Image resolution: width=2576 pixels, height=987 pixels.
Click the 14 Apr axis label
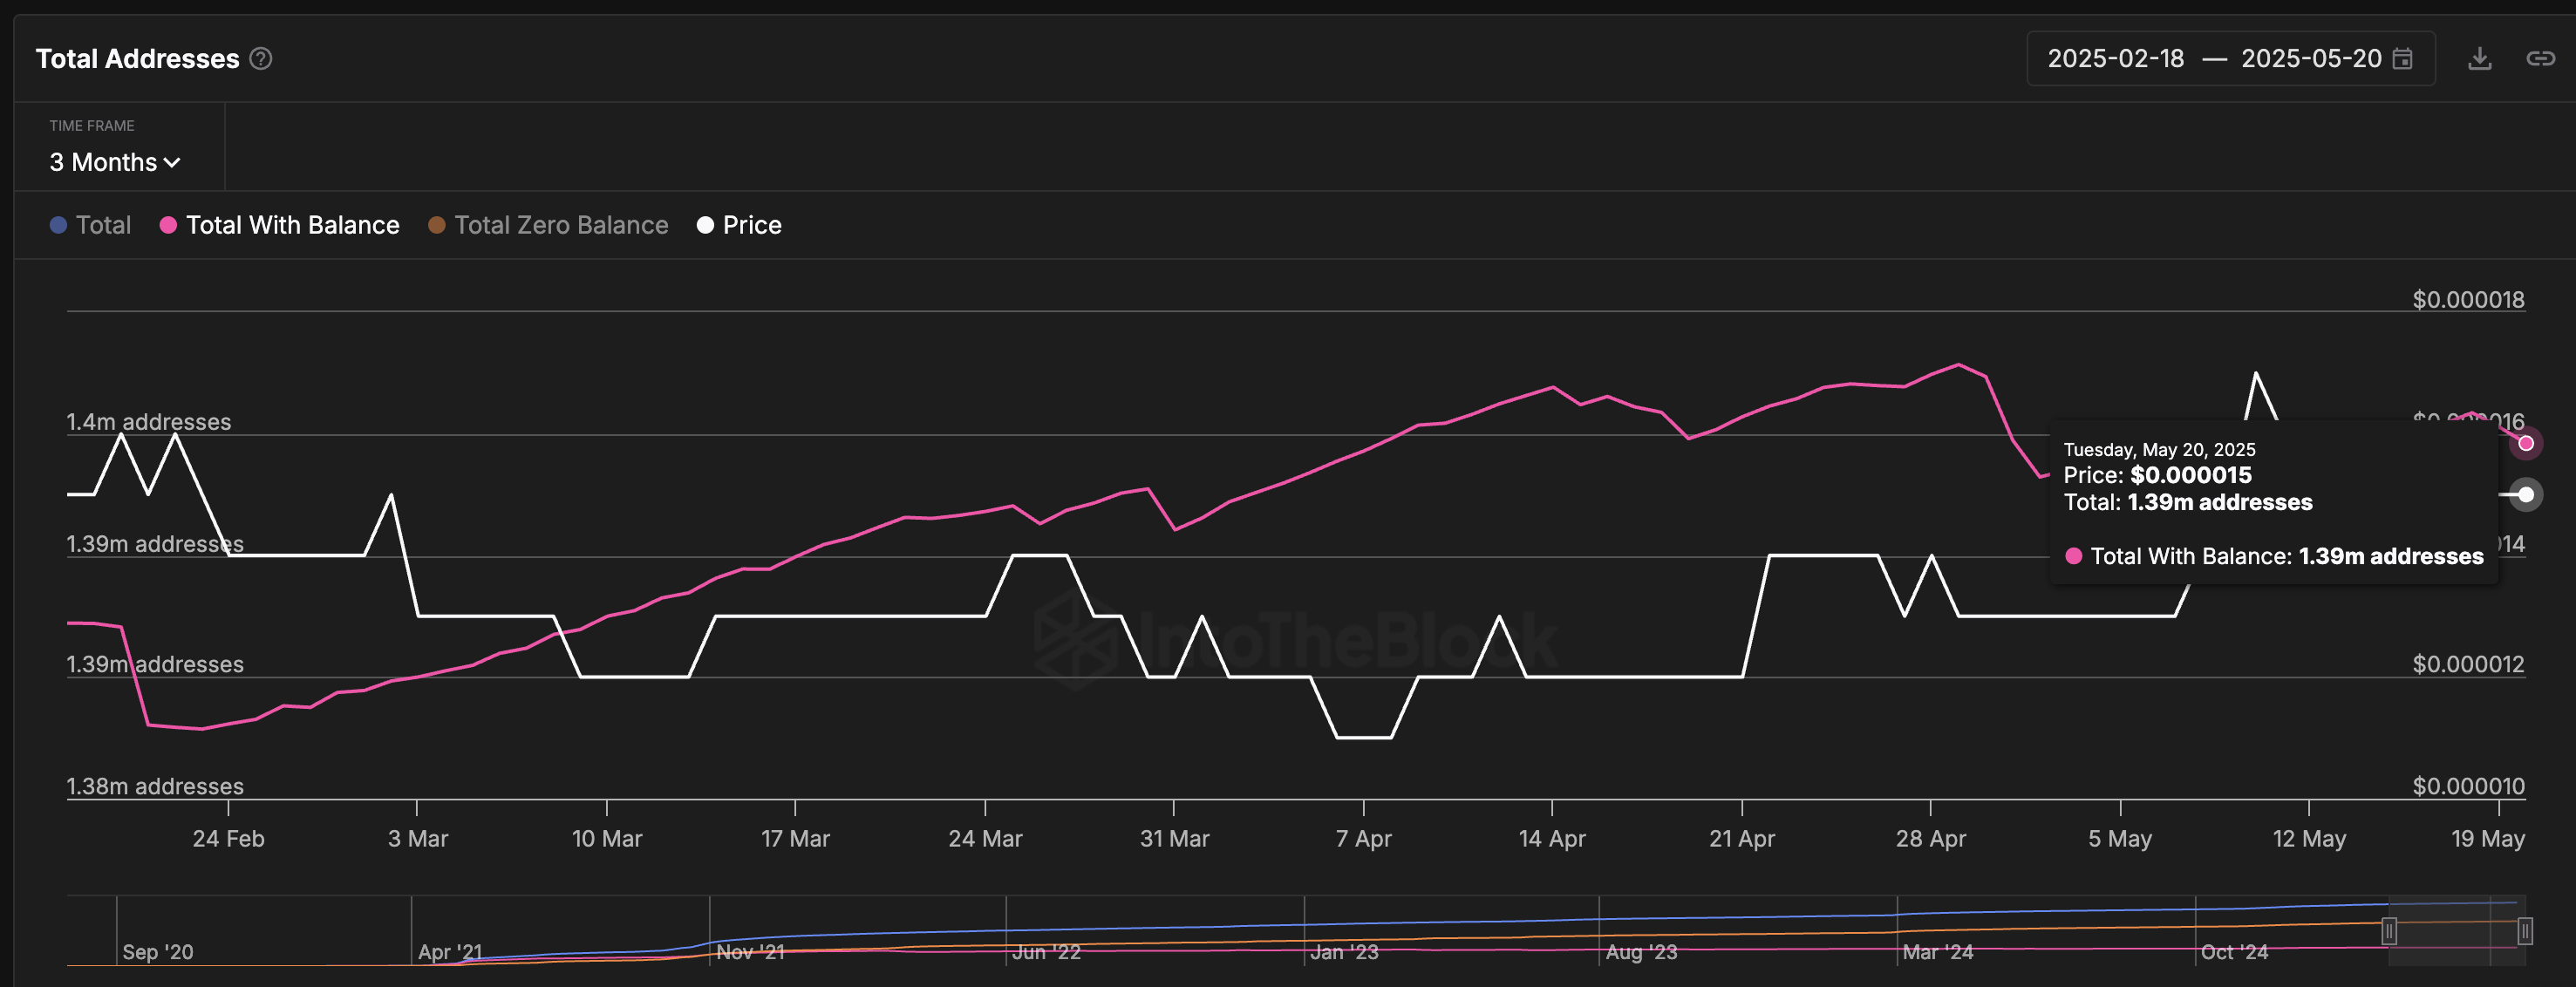[x=1552, y=838]
